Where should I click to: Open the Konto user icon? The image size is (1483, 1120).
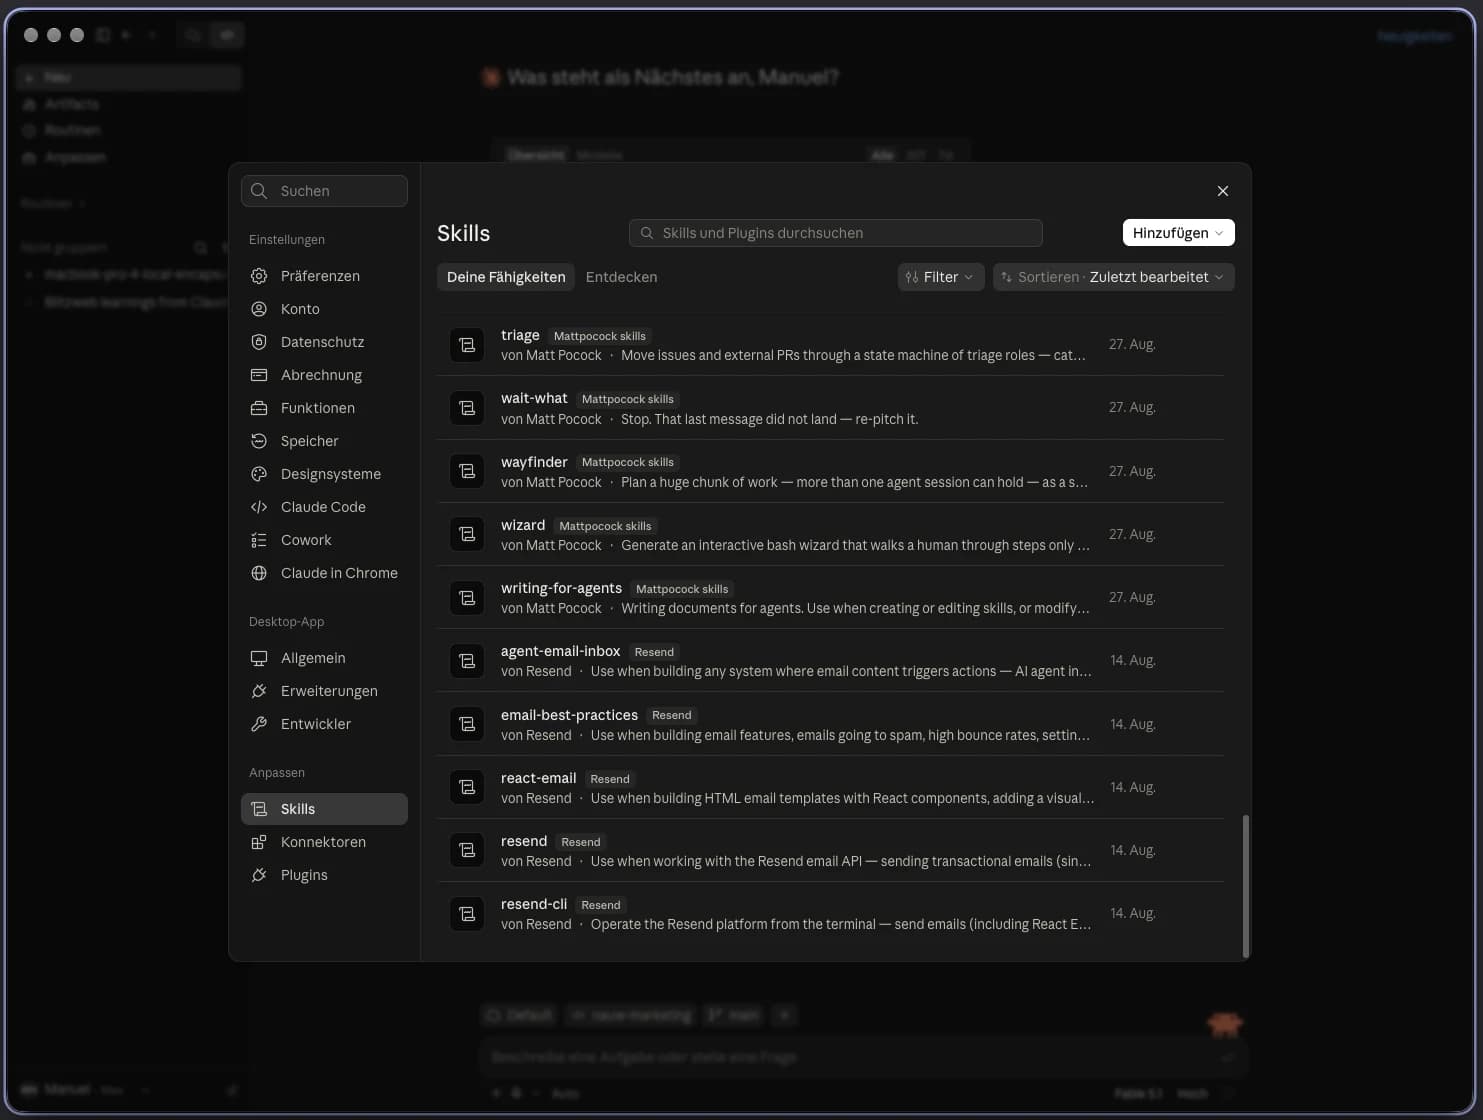coord(259,309)
